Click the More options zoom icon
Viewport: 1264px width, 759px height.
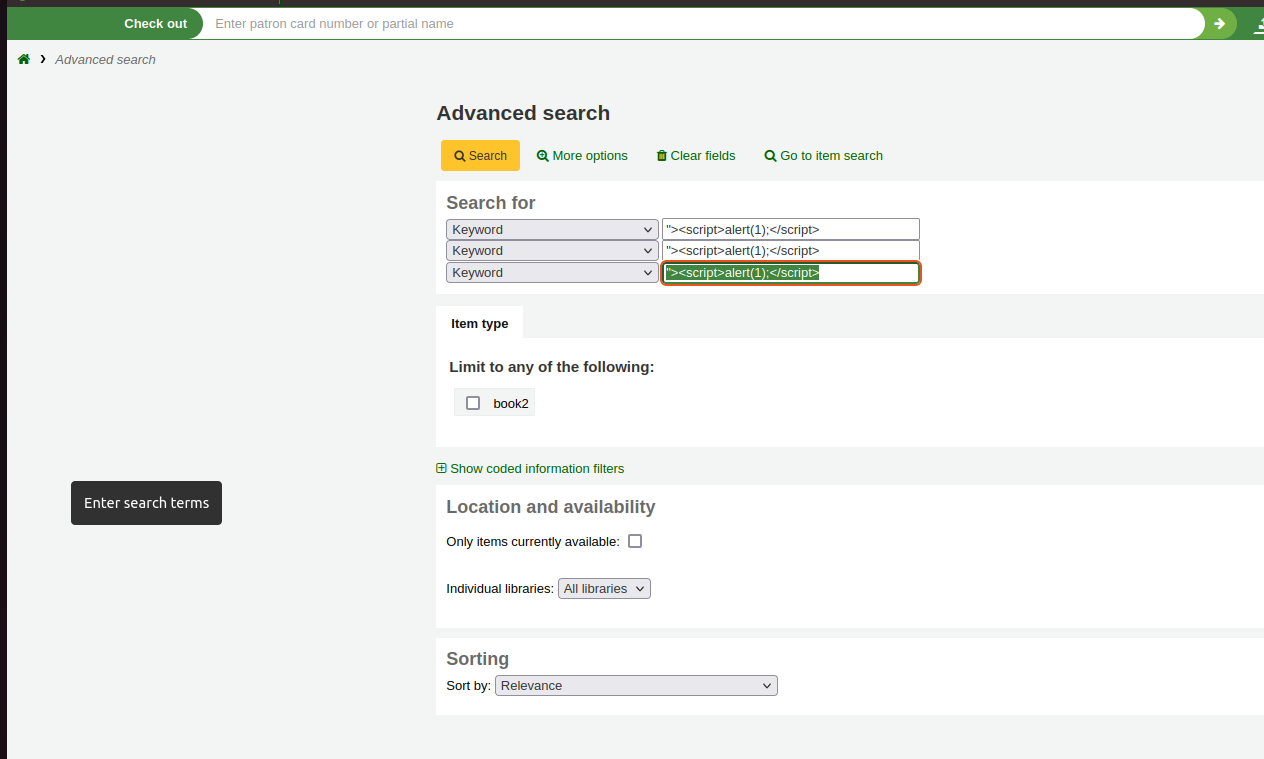(543, 156)
